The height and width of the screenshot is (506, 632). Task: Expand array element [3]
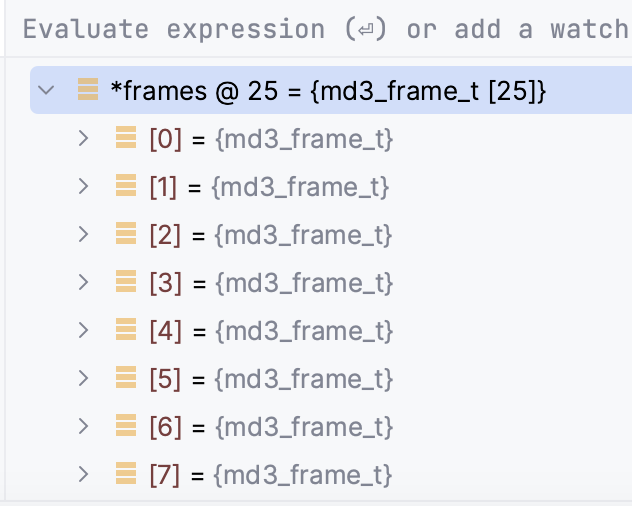pyautogui.click(x=83, y=282)
